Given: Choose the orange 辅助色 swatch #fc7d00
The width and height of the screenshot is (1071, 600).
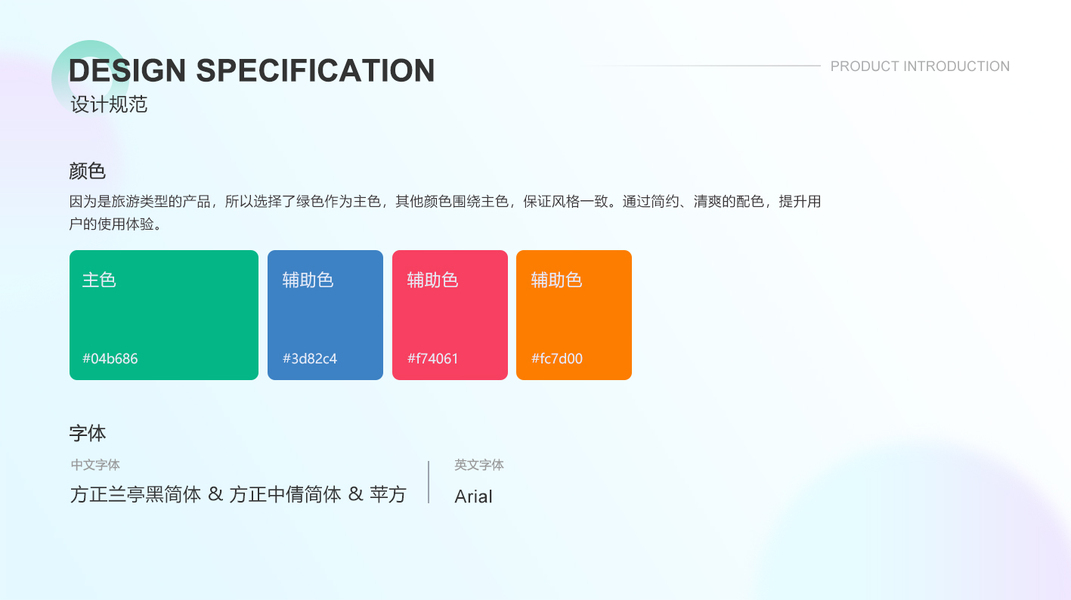Looking at the screenshot, I should click(574, 315).
